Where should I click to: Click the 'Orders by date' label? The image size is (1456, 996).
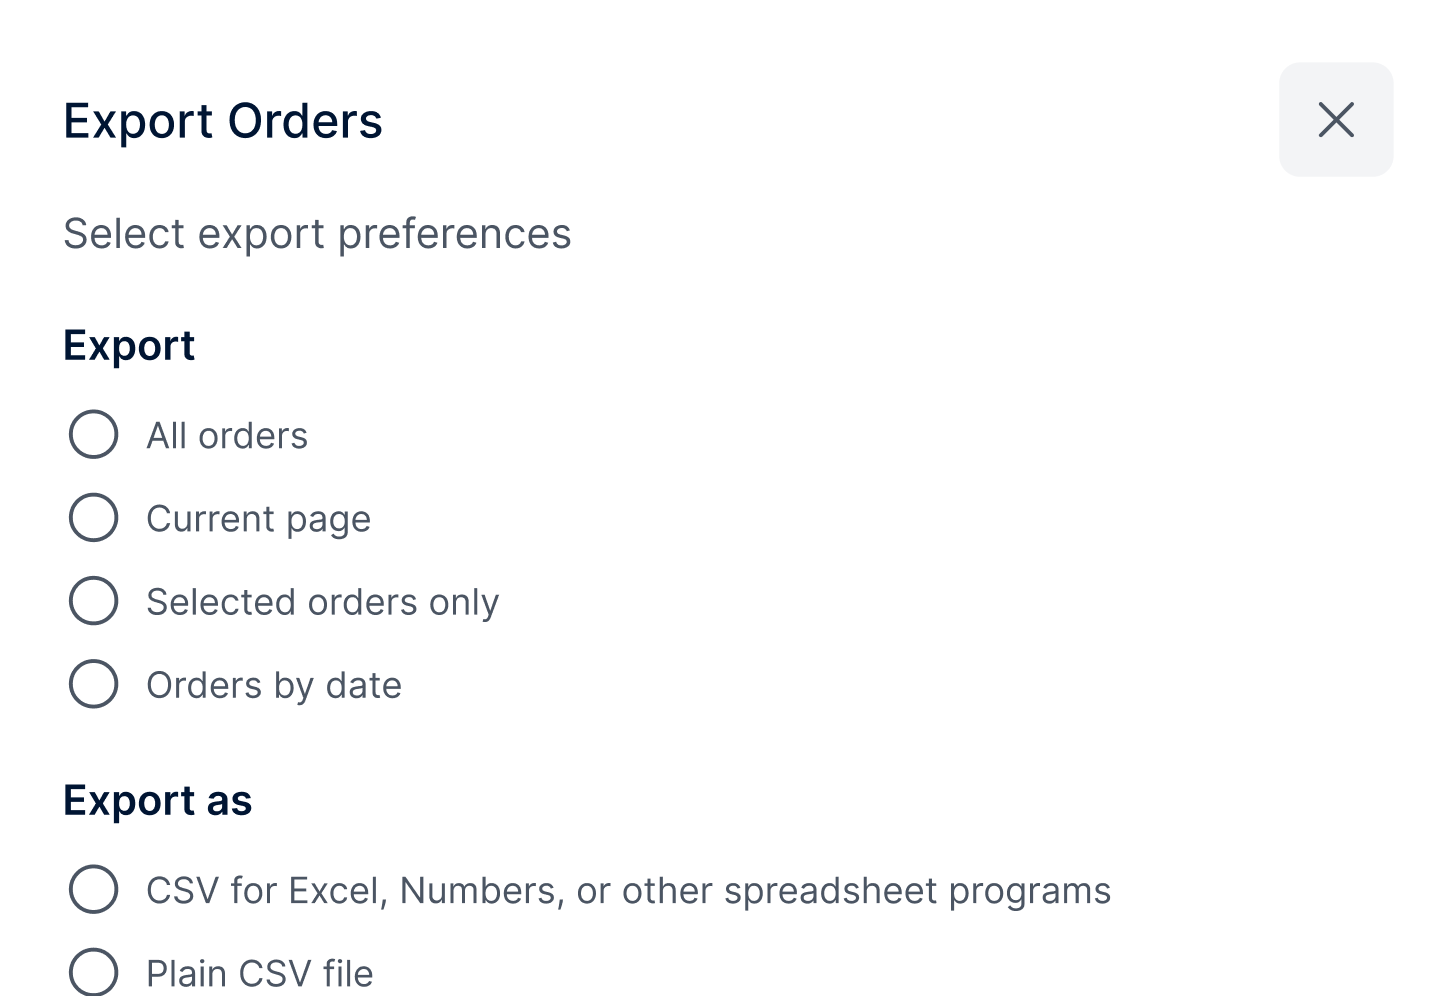pos(274,685)
